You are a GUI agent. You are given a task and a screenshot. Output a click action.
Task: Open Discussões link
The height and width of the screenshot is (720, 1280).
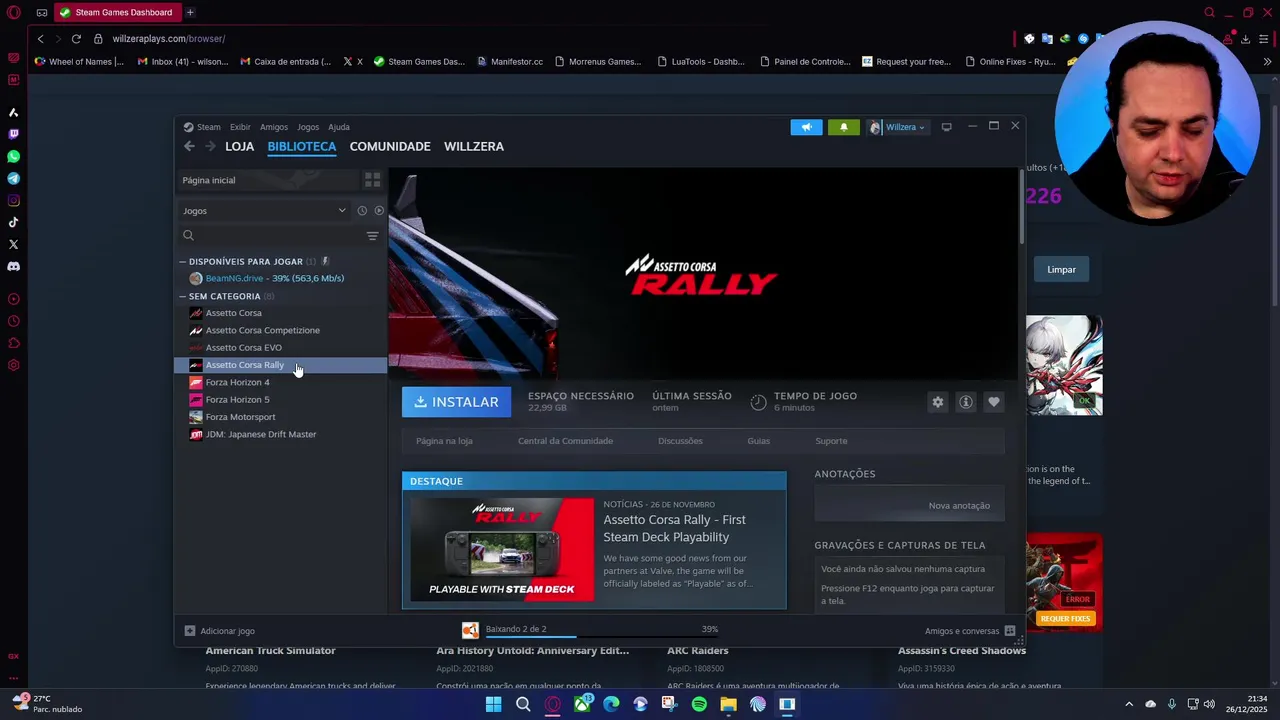[x=680, y=441]
